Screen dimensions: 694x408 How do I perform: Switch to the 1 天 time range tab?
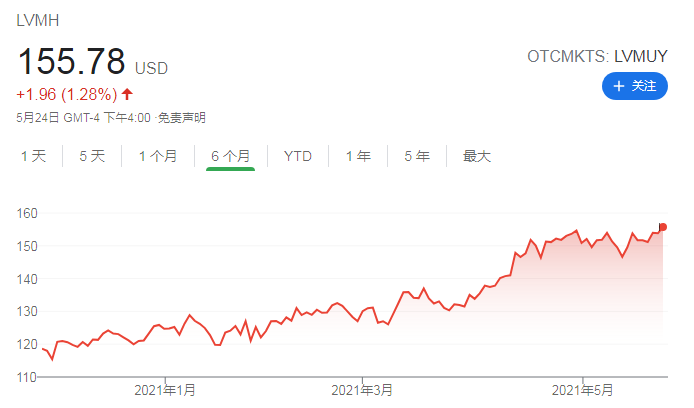(x=34, y=156)
